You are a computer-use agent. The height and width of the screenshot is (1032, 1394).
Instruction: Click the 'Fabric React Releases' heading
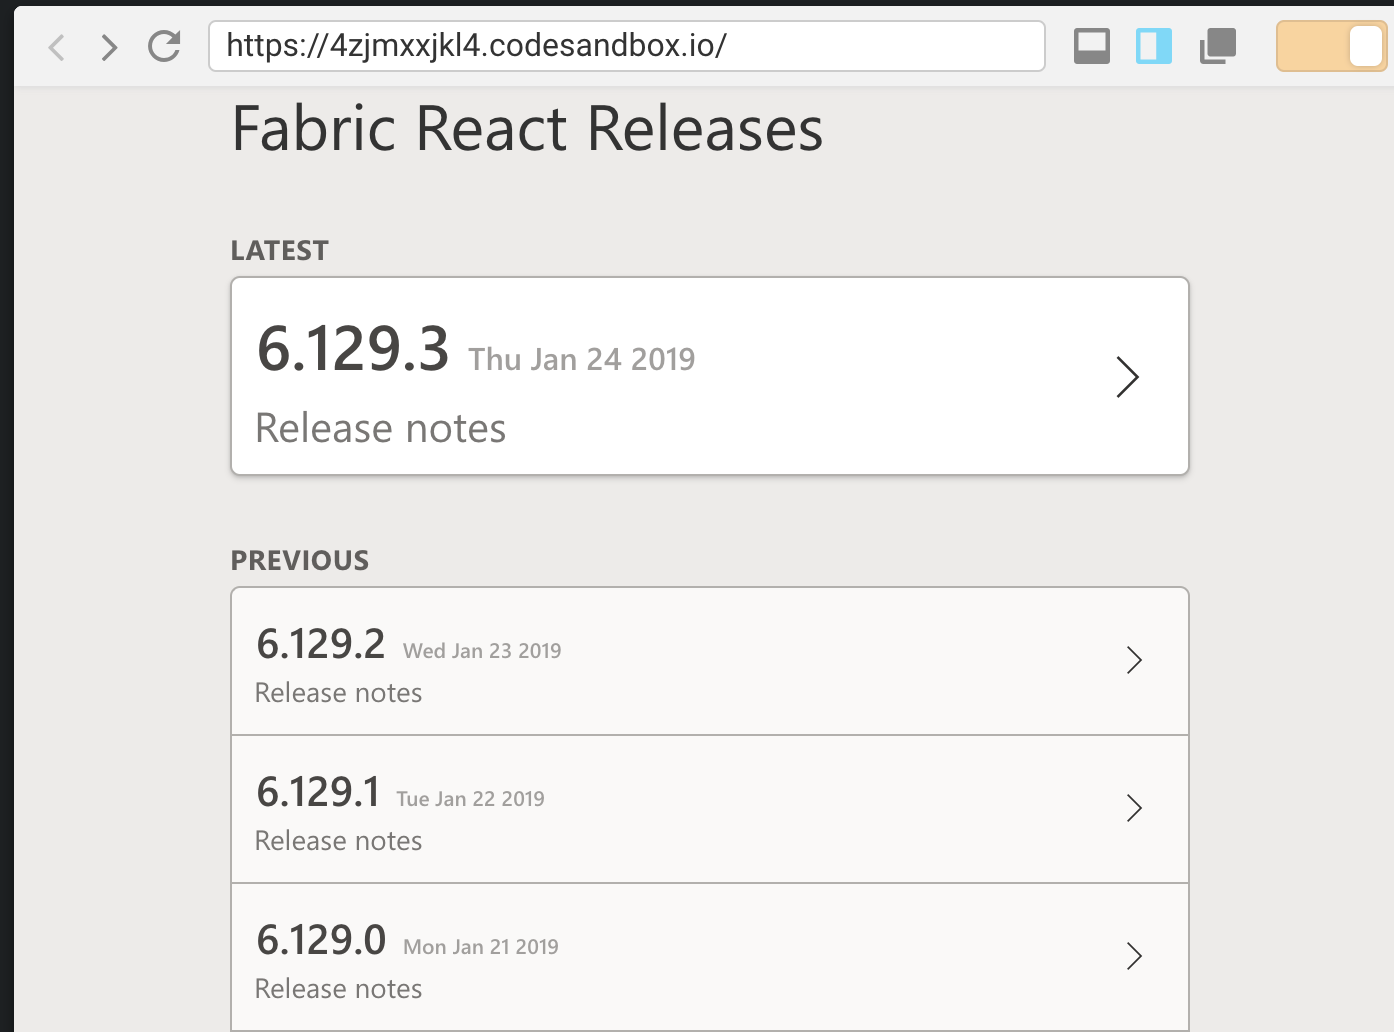[527, 130]
